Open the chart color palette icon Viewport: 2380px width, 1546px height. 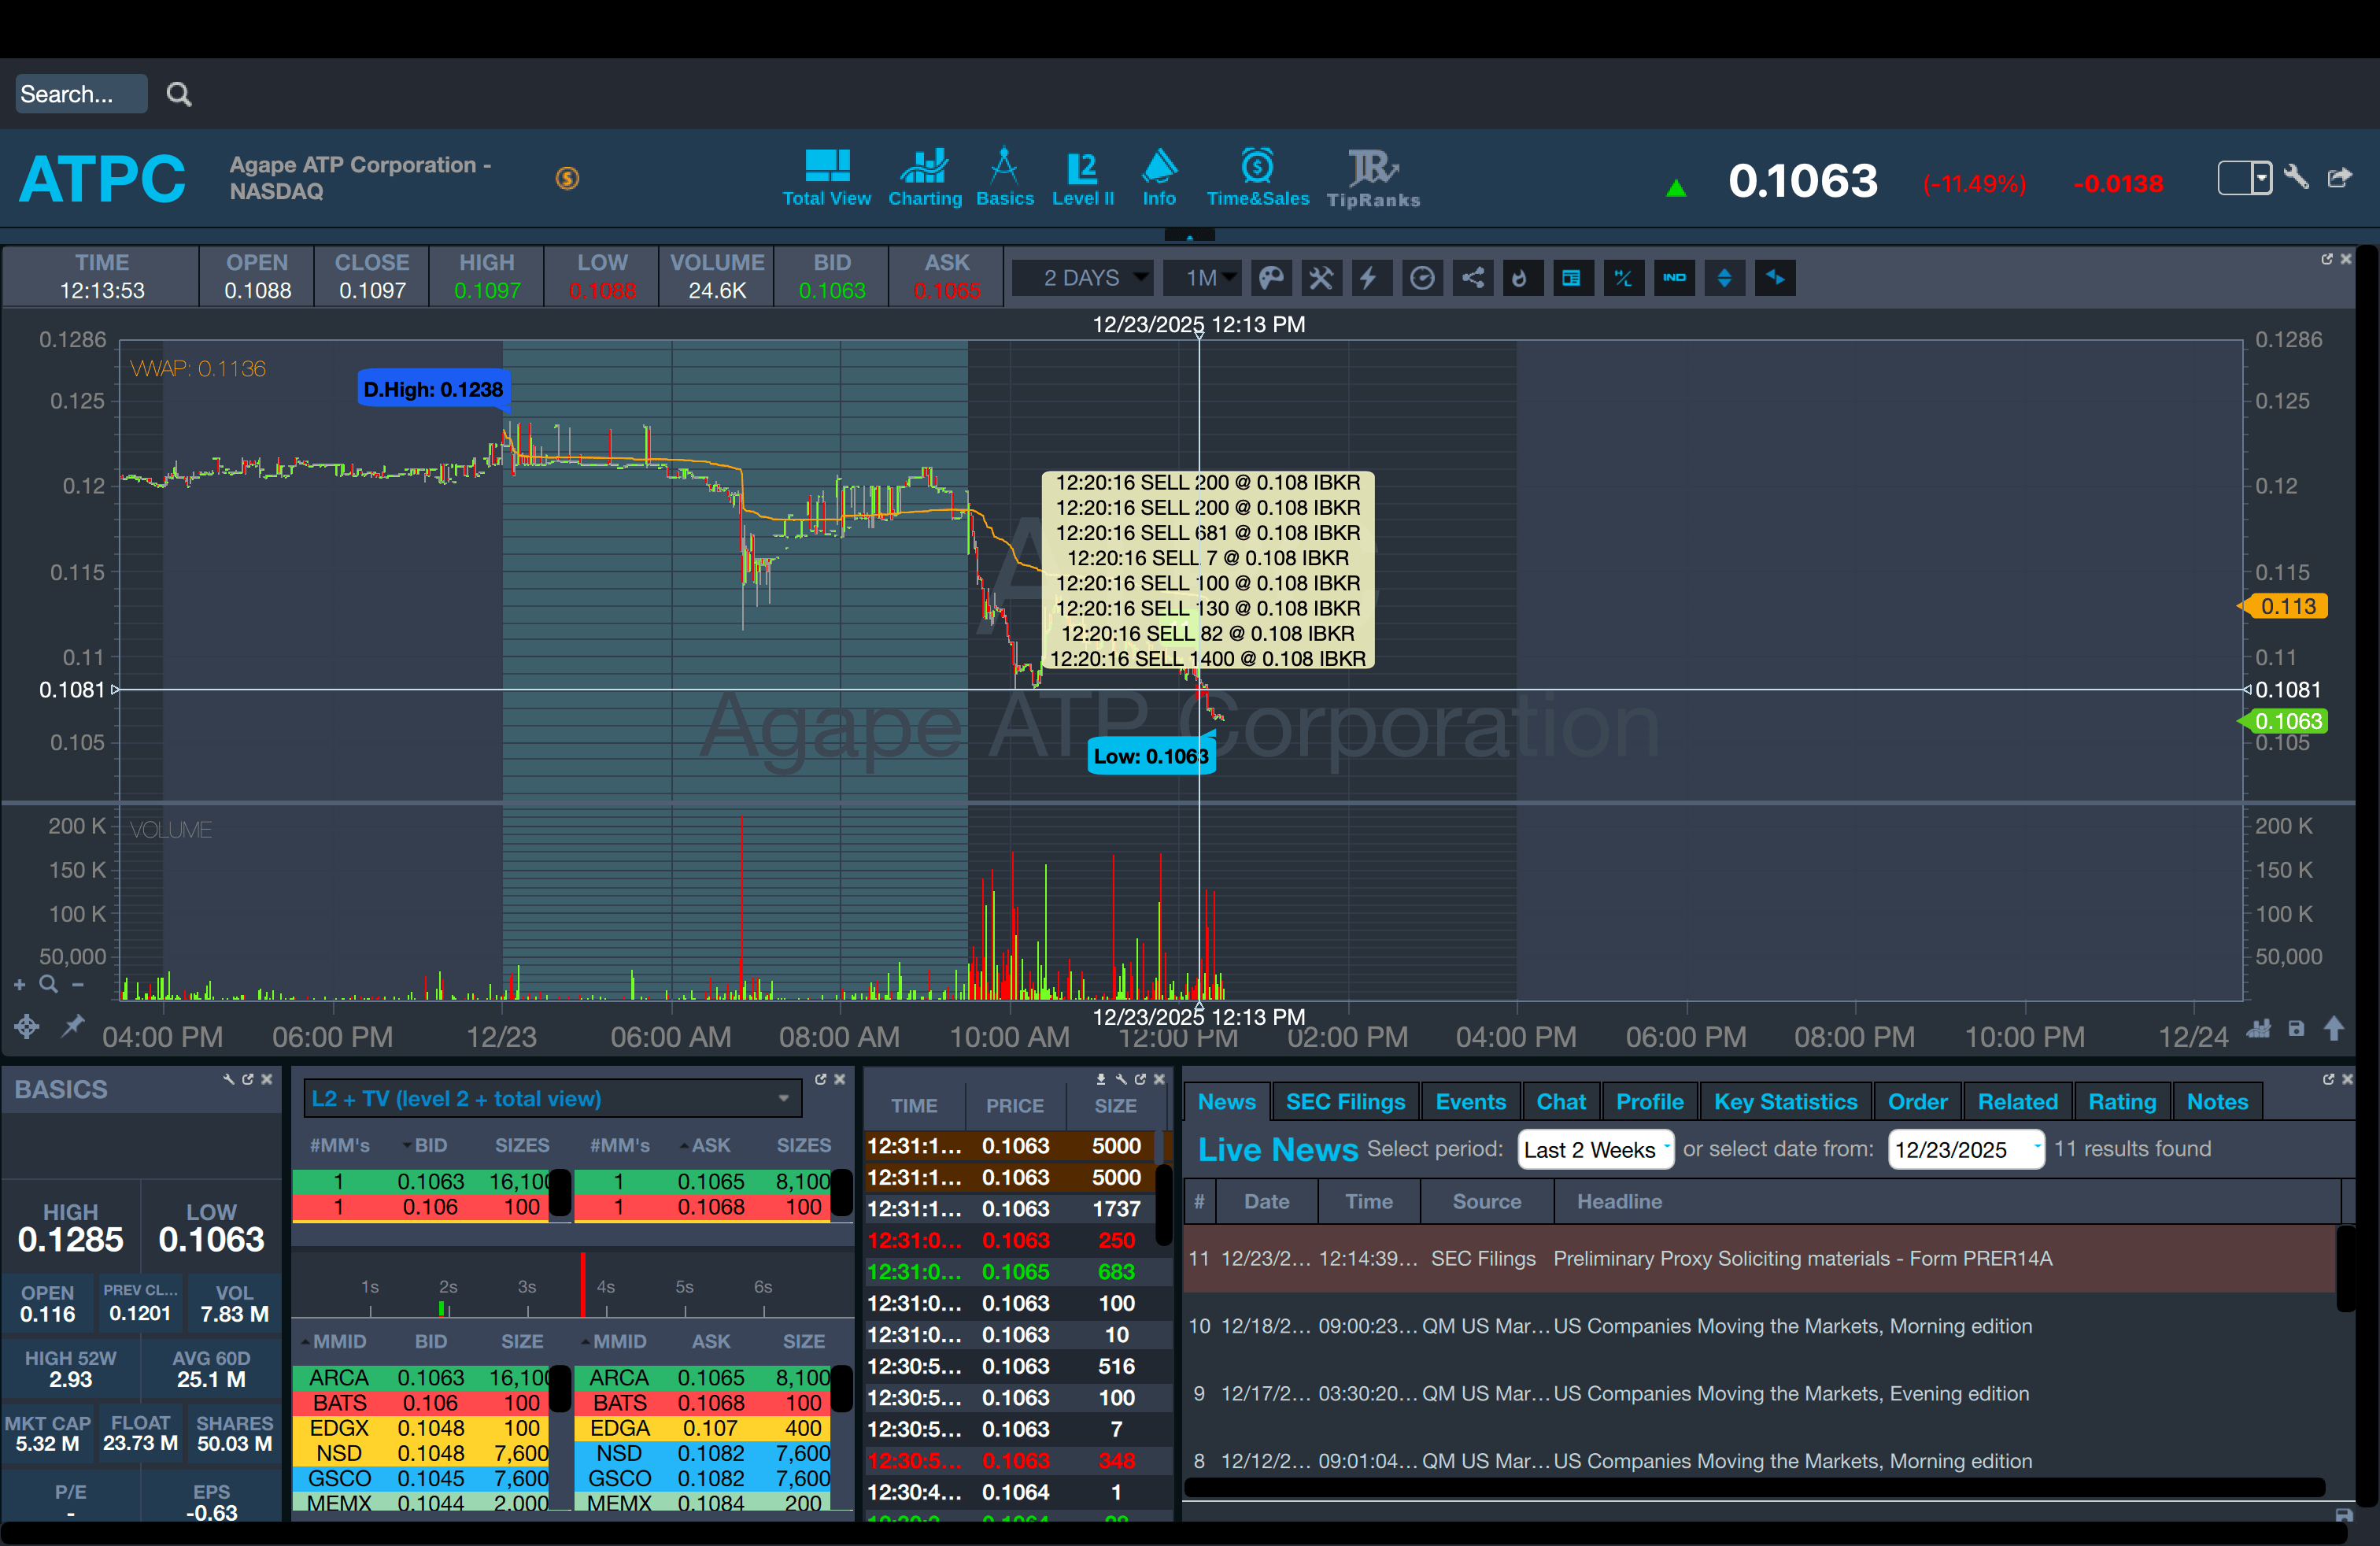click(x=1270, y=278)
